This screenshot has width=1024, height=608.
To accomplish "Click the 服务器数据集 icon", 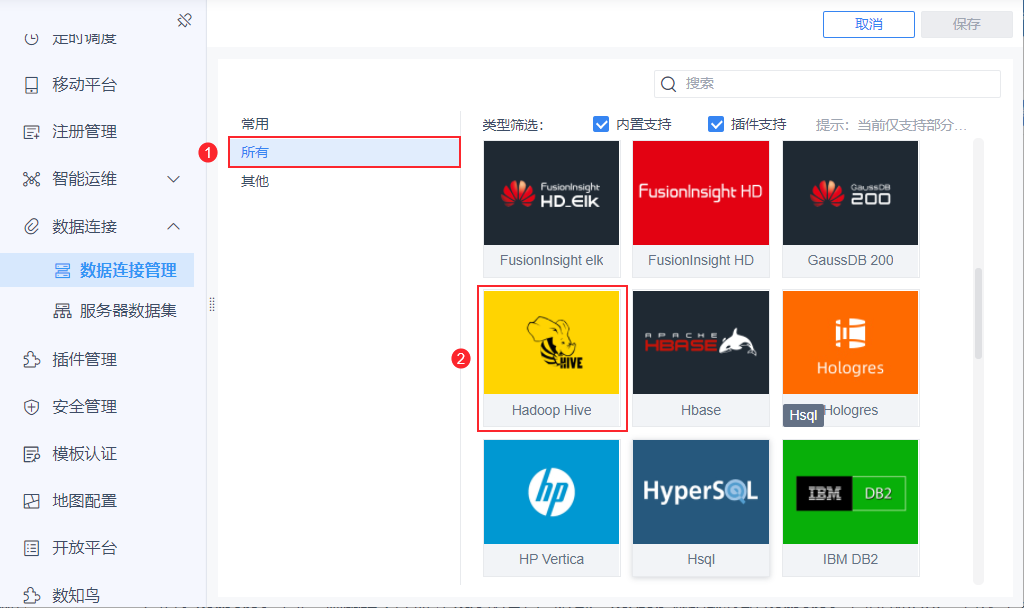I will pos(63,311).
